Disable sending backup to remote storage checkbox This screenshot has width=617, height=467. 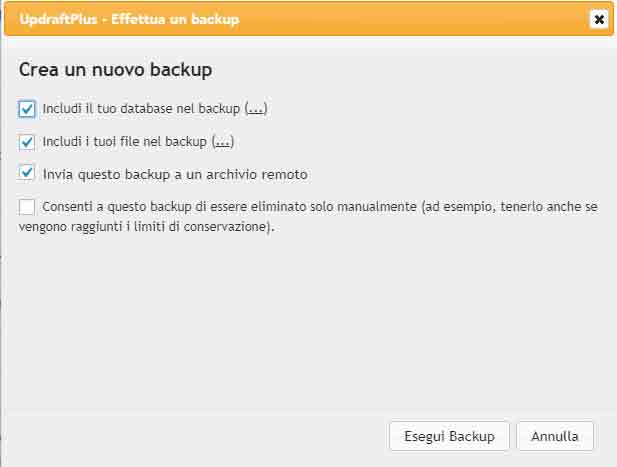[27, 173]
